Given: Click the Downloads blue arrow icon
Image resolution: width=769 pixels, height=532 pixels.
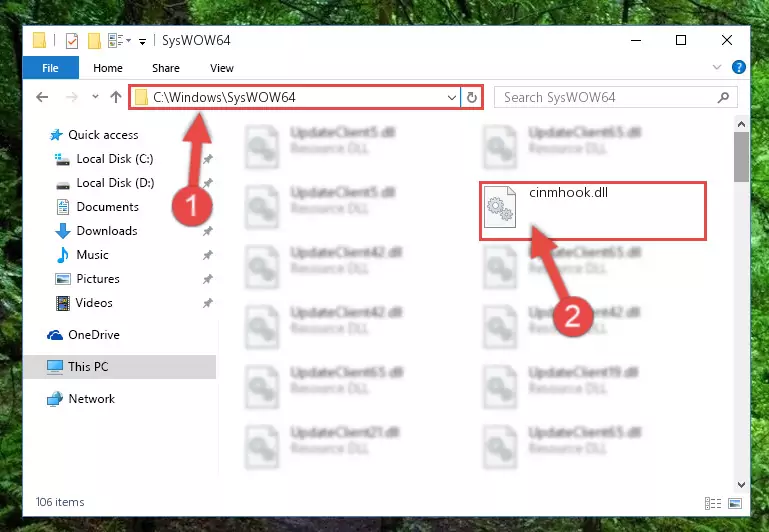Looking at the screenshot, I should (x=63, y=231).
